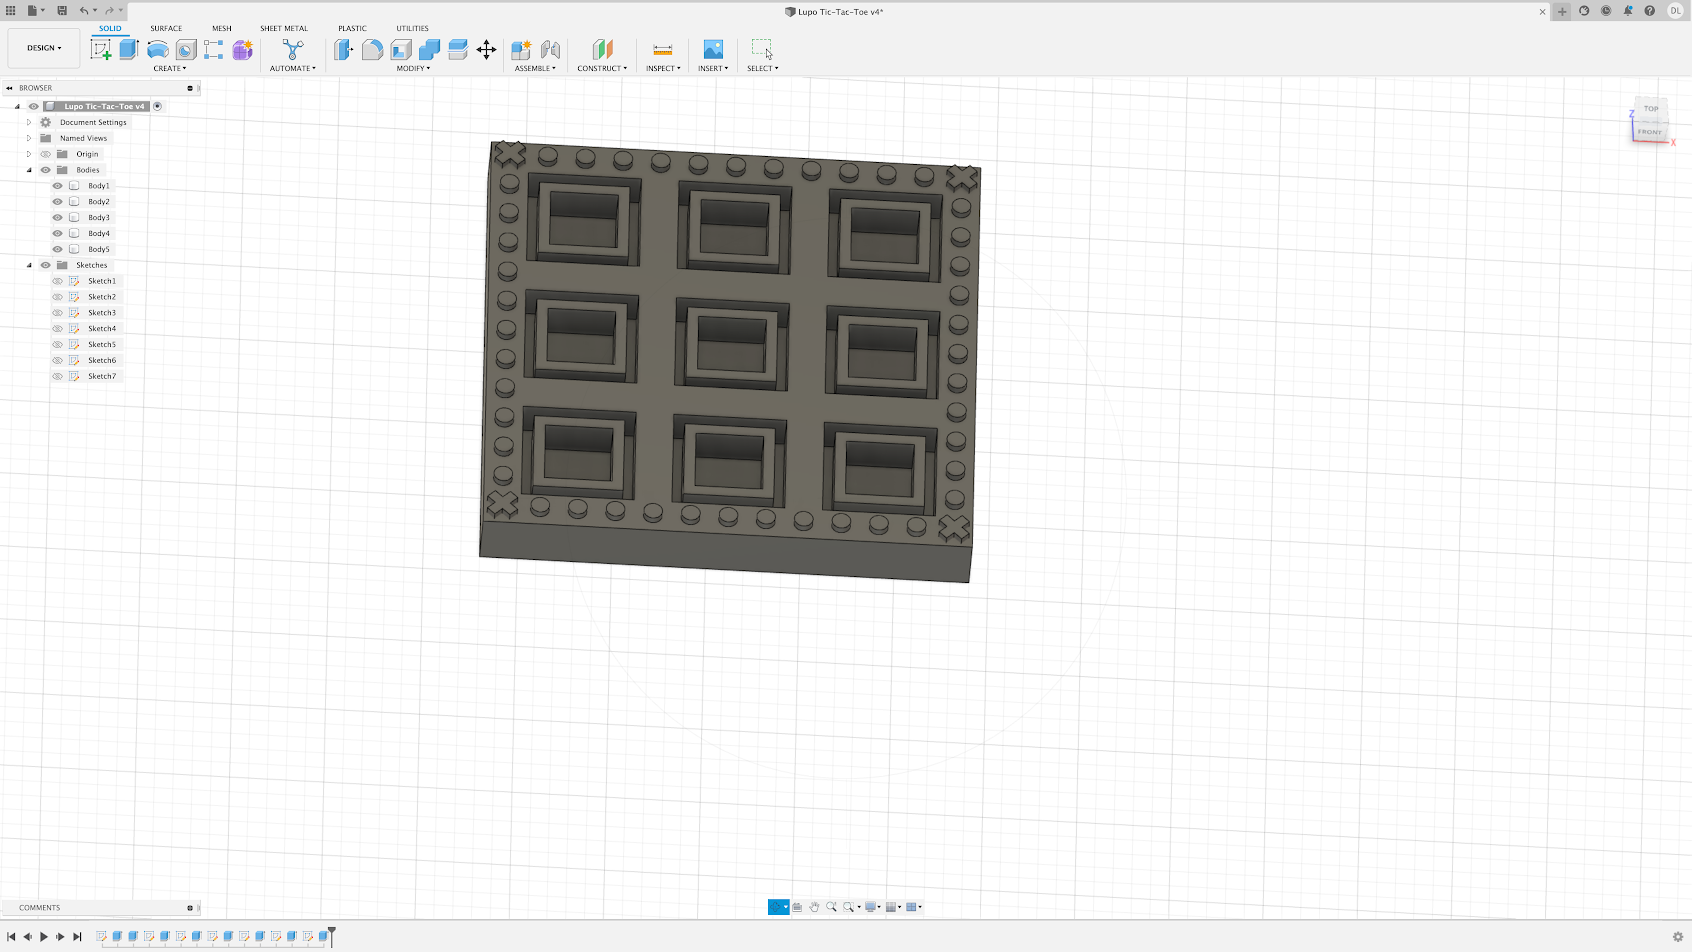Select the Create Sketch tool
Image resolution: width=1692 pixels, height=952 pixels.
tap(101, 50)
